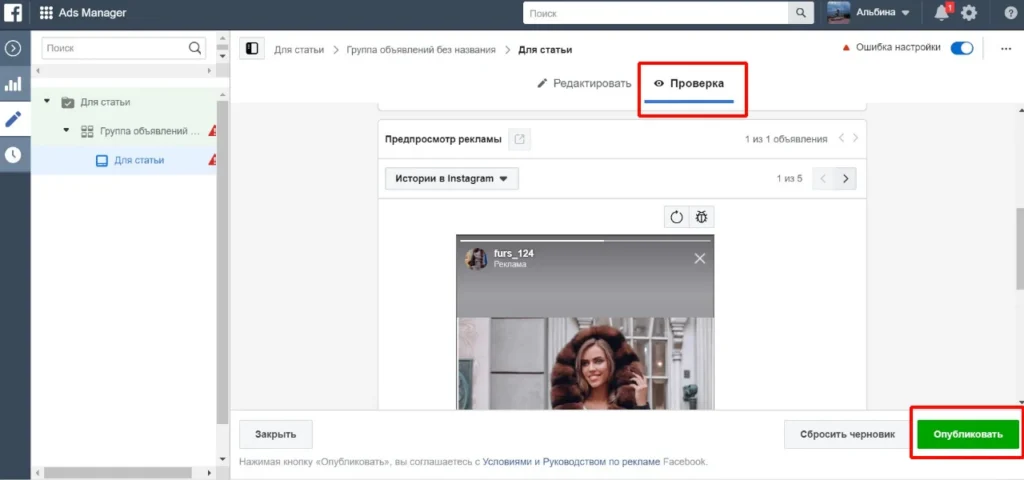Click the Facebook logo icon
Viewport: 1024px width, 480px height.
13,12
